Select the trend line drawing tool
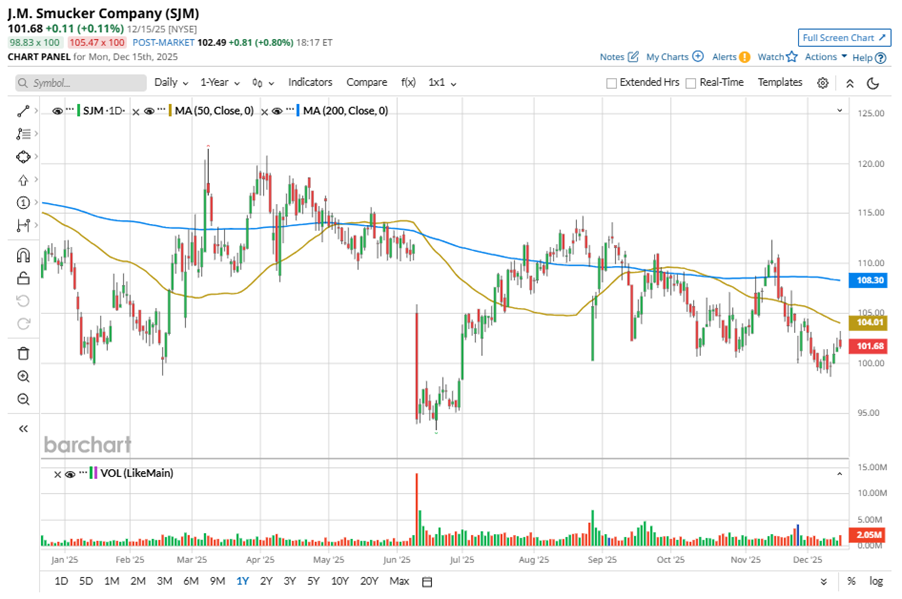This screenshot has width=902, height=599. (x=23, y=111)
